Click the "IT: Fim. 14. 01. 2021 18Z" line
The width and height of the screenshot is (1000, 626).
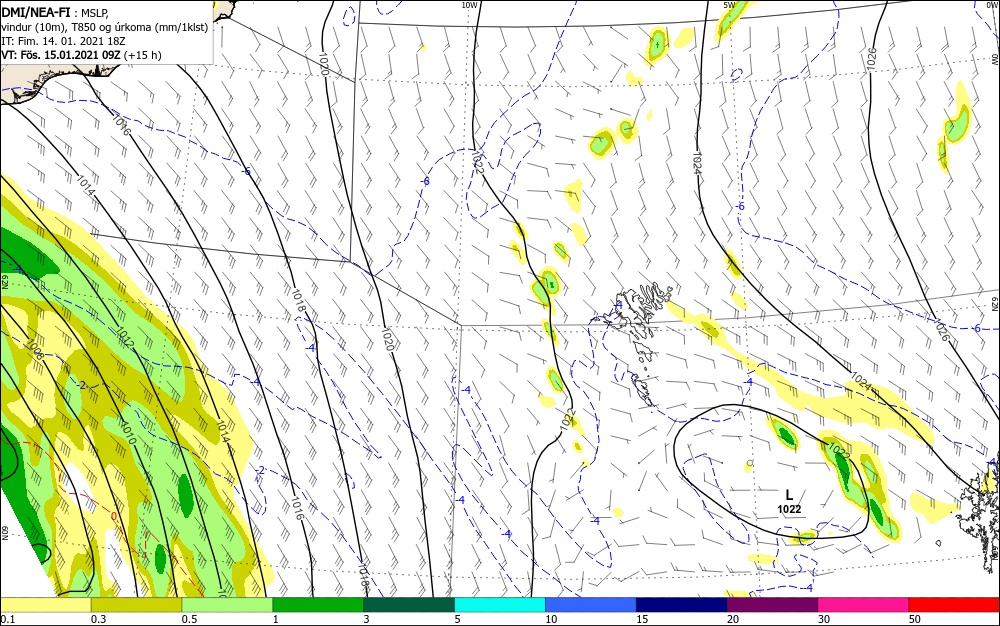point(62,41)
